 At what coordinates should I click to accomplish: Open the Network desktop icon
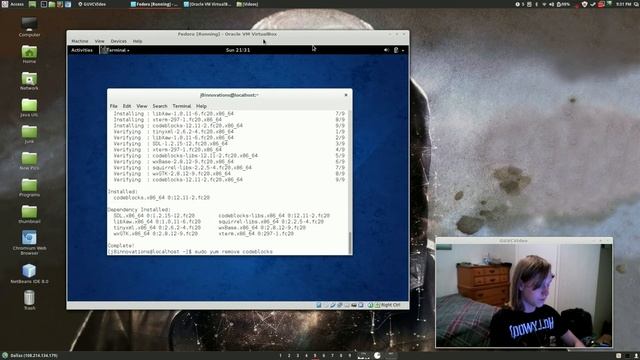tap(29, 81)
